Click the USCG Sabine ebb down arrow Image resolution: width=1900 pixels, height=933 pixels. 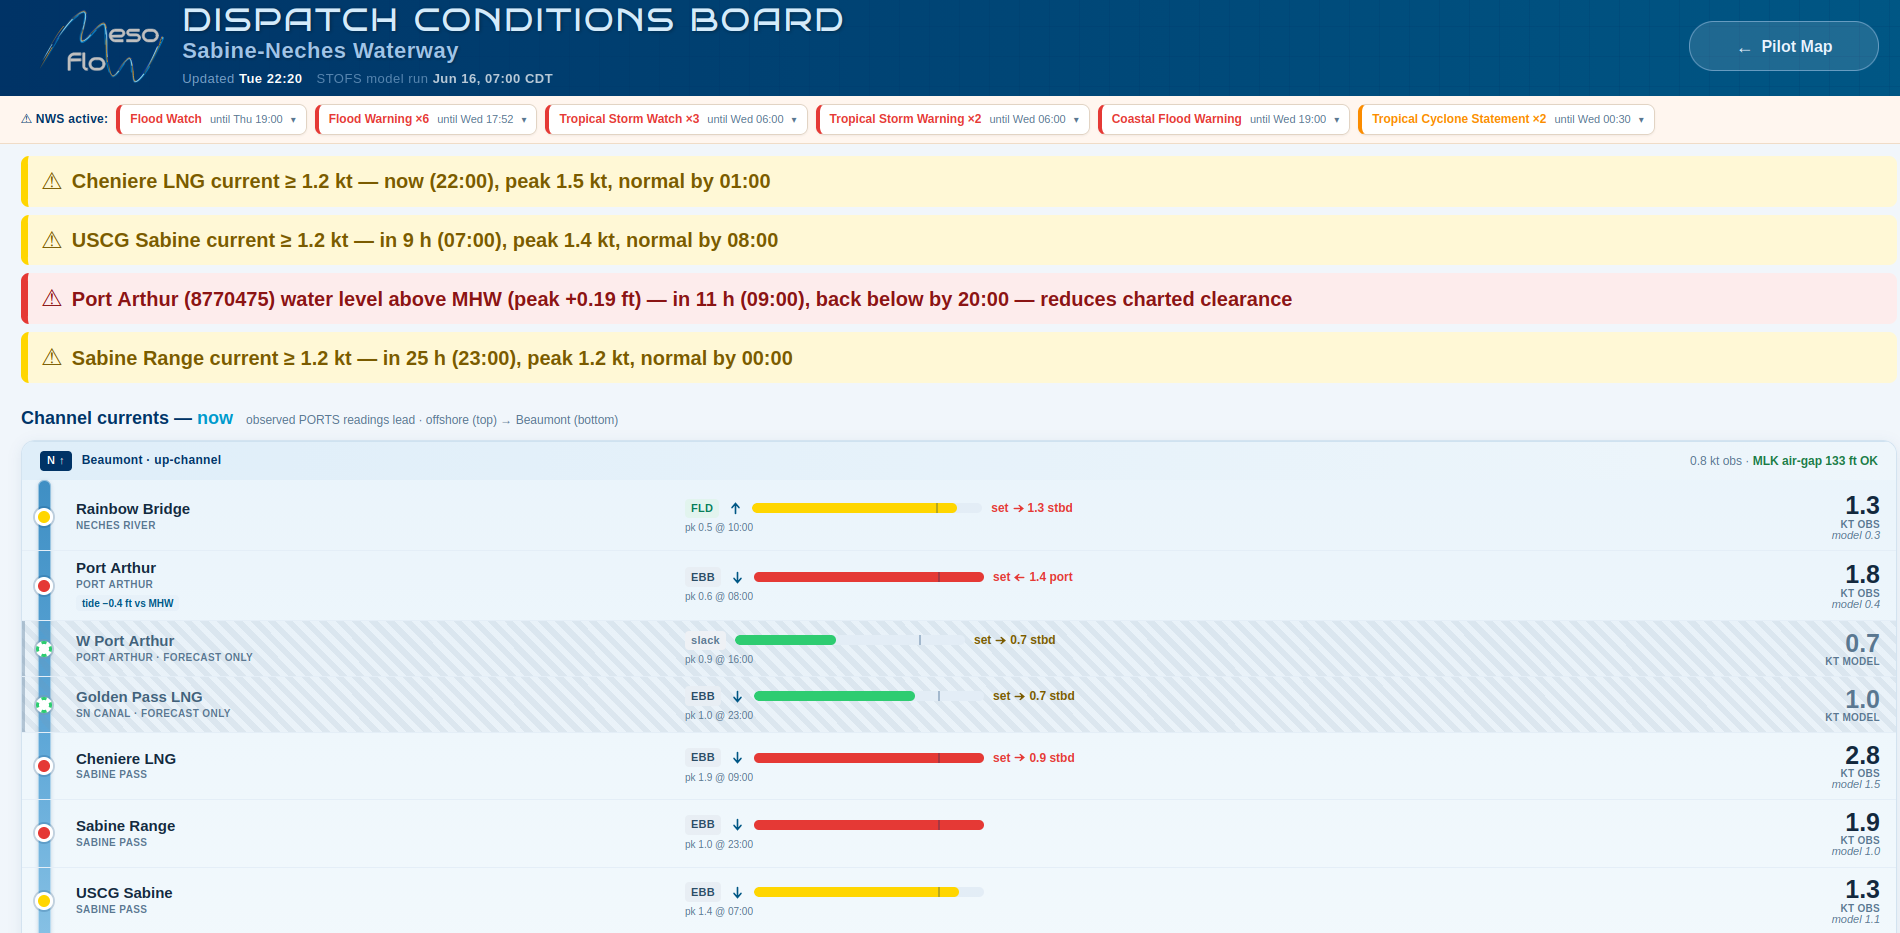(737, 892)
